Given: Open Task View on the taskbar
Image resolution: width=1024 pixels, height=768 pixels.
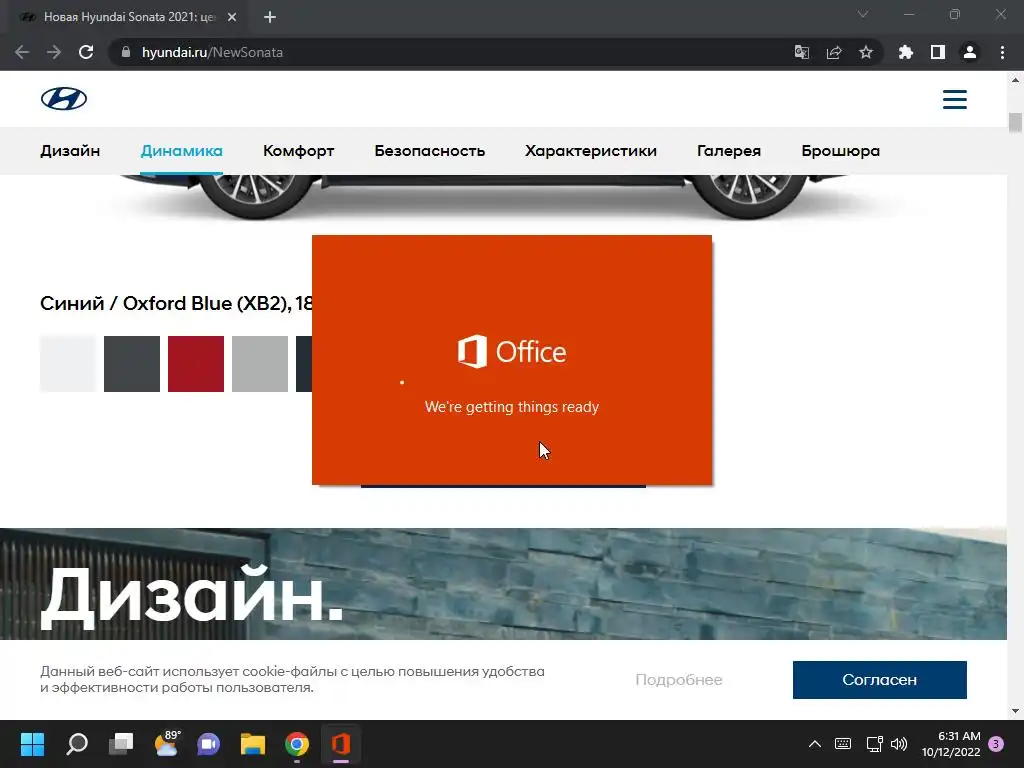Looking at the screenshot, I should coord(121,744).
